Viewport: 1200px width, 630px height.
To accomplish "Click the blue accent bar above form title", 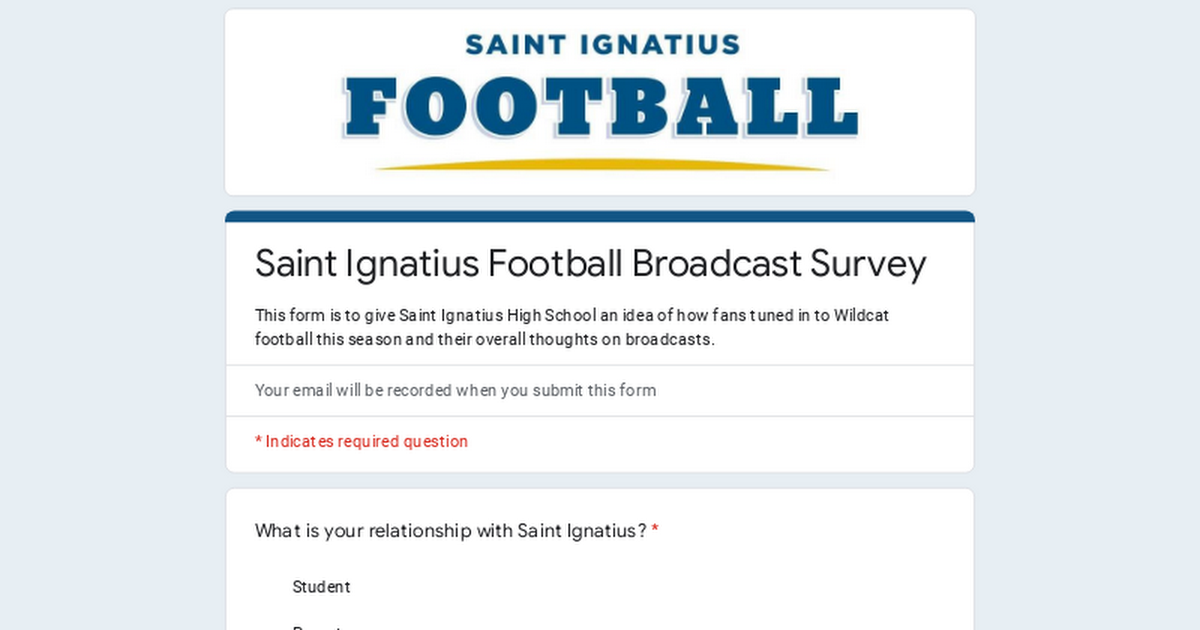I will coord(600,216).
